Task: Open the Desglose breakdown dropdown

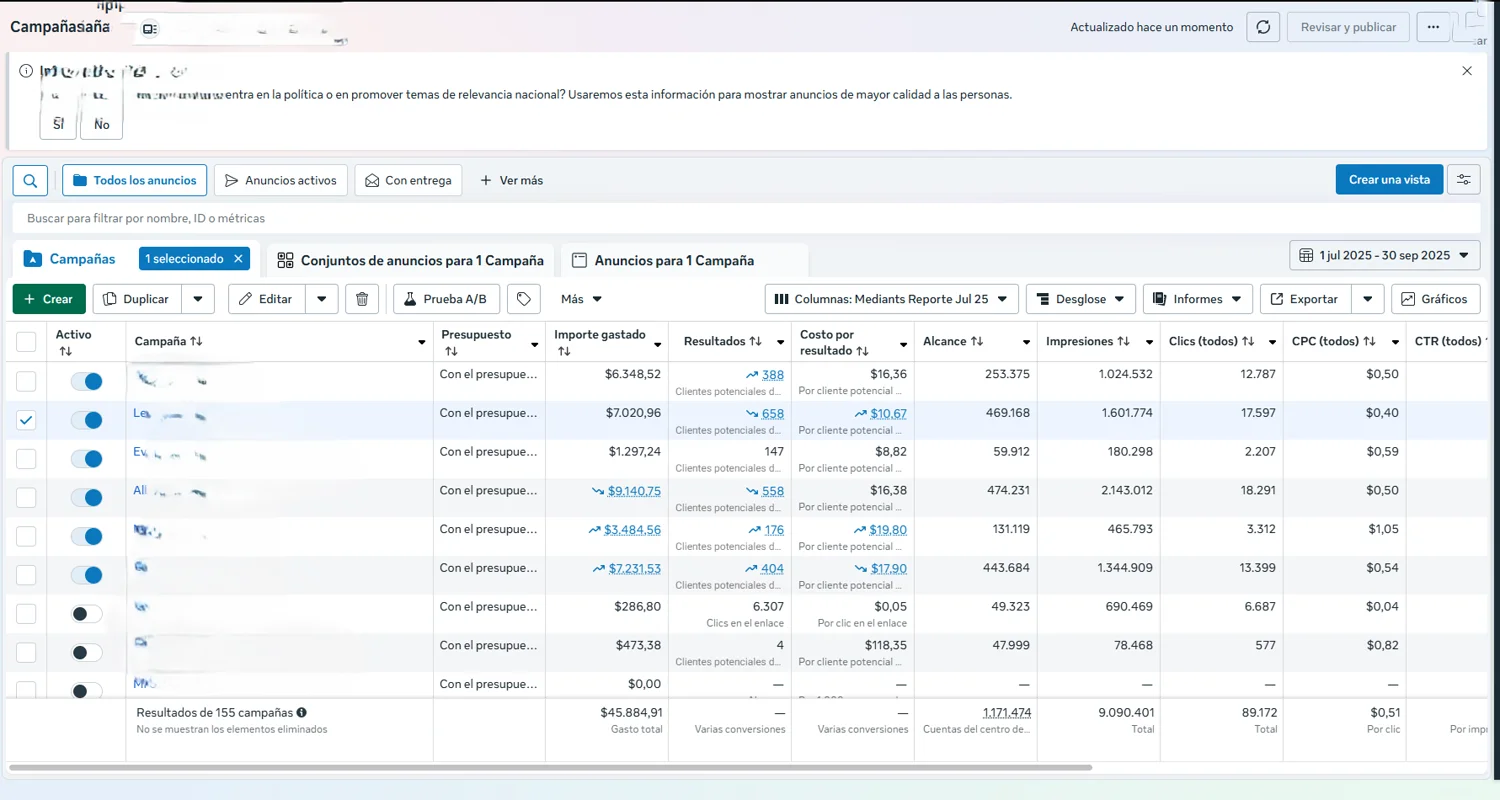Action: pyautogui.click(x=1080, y=299)
